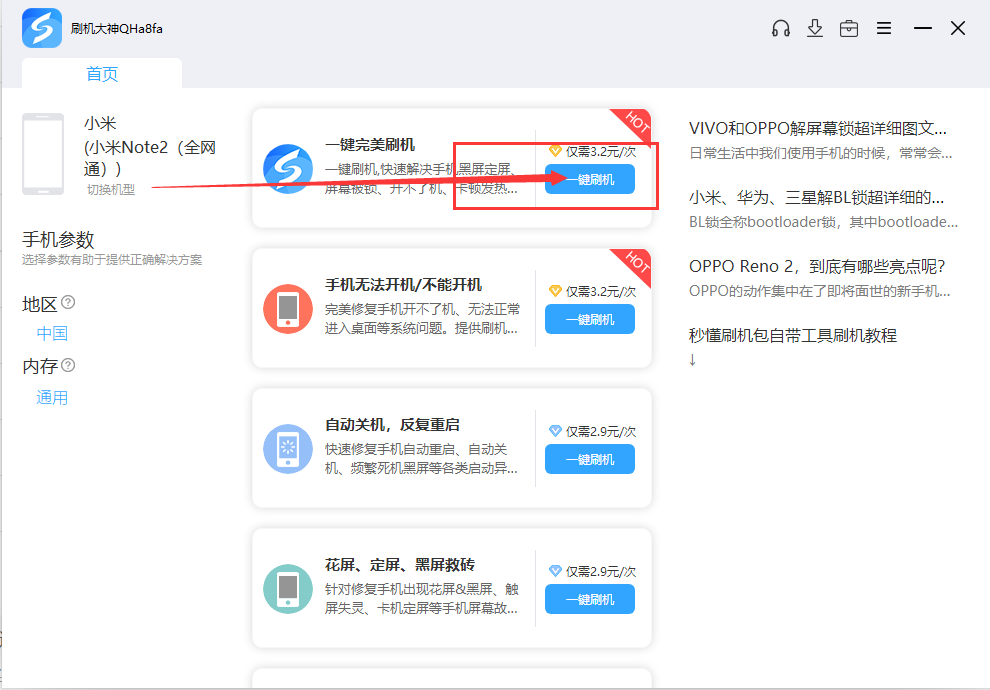
Task: Click gold diamond icon in 手机无法开机 card
Action: 555,291
